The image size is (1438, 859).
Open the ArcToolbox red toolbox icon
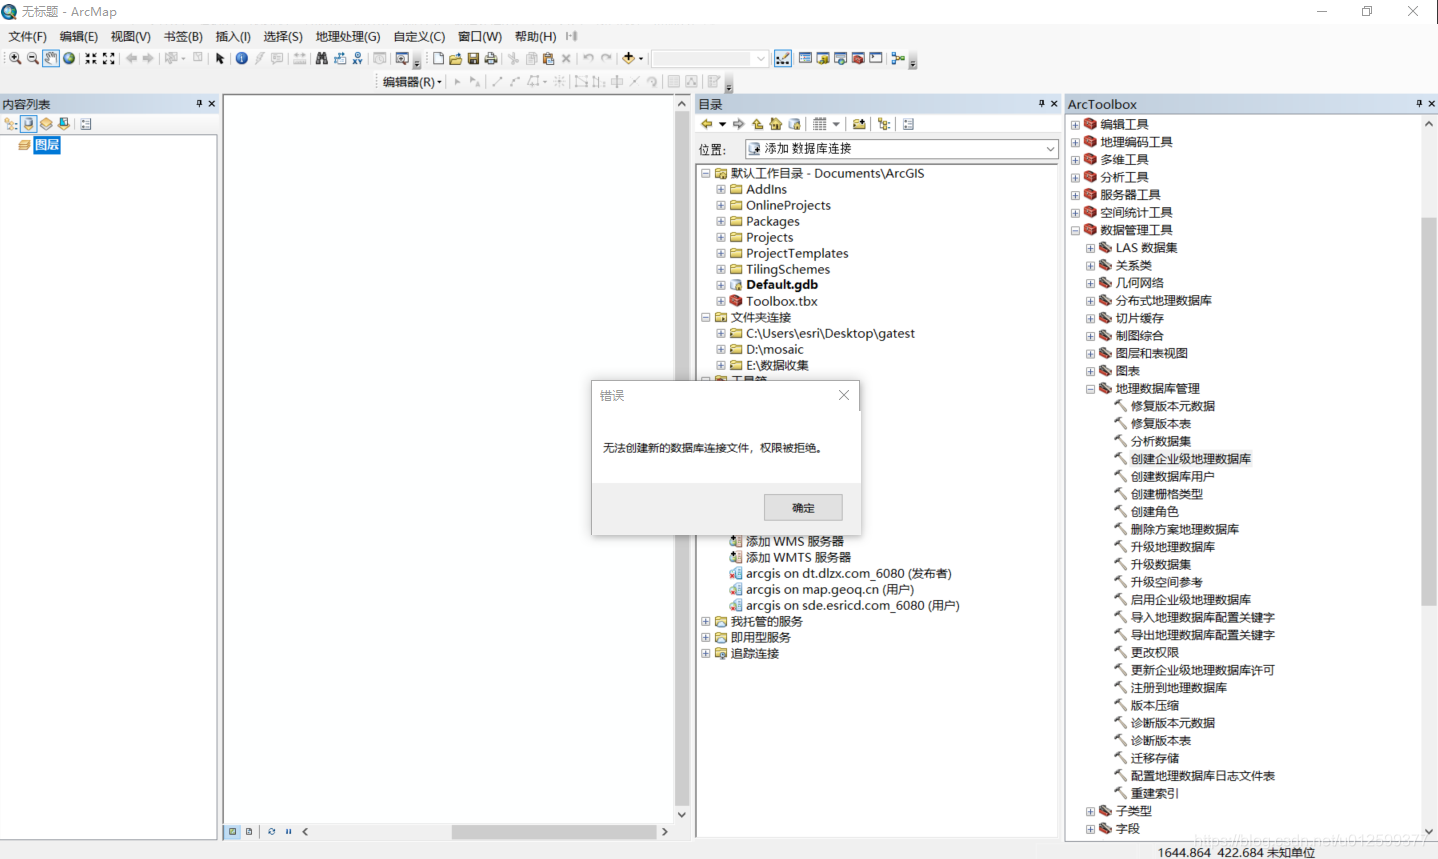coord(858,59)
